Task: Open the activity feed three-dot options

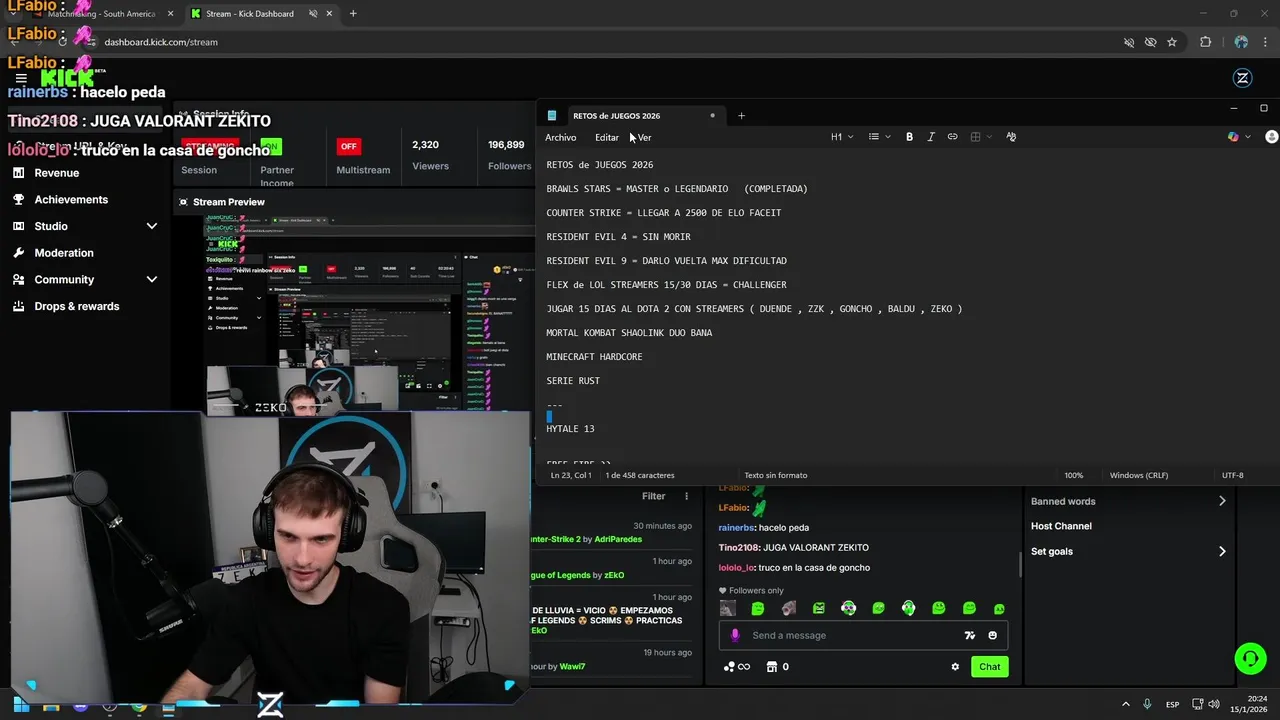Action: tap(686, 496)
